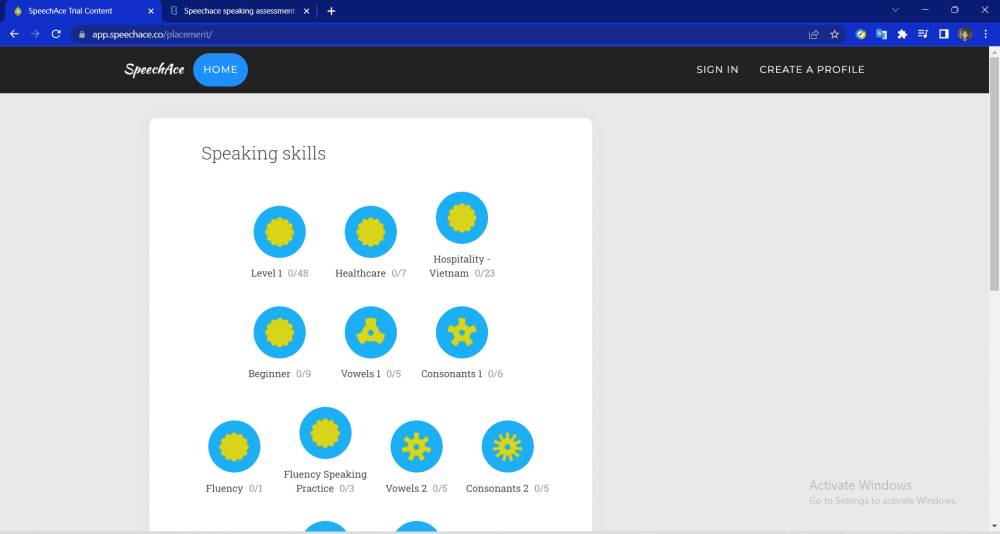Screen dimensions: 1000x534
Task: Open the Consonants 2 skill icon
Action: (508, 447)
